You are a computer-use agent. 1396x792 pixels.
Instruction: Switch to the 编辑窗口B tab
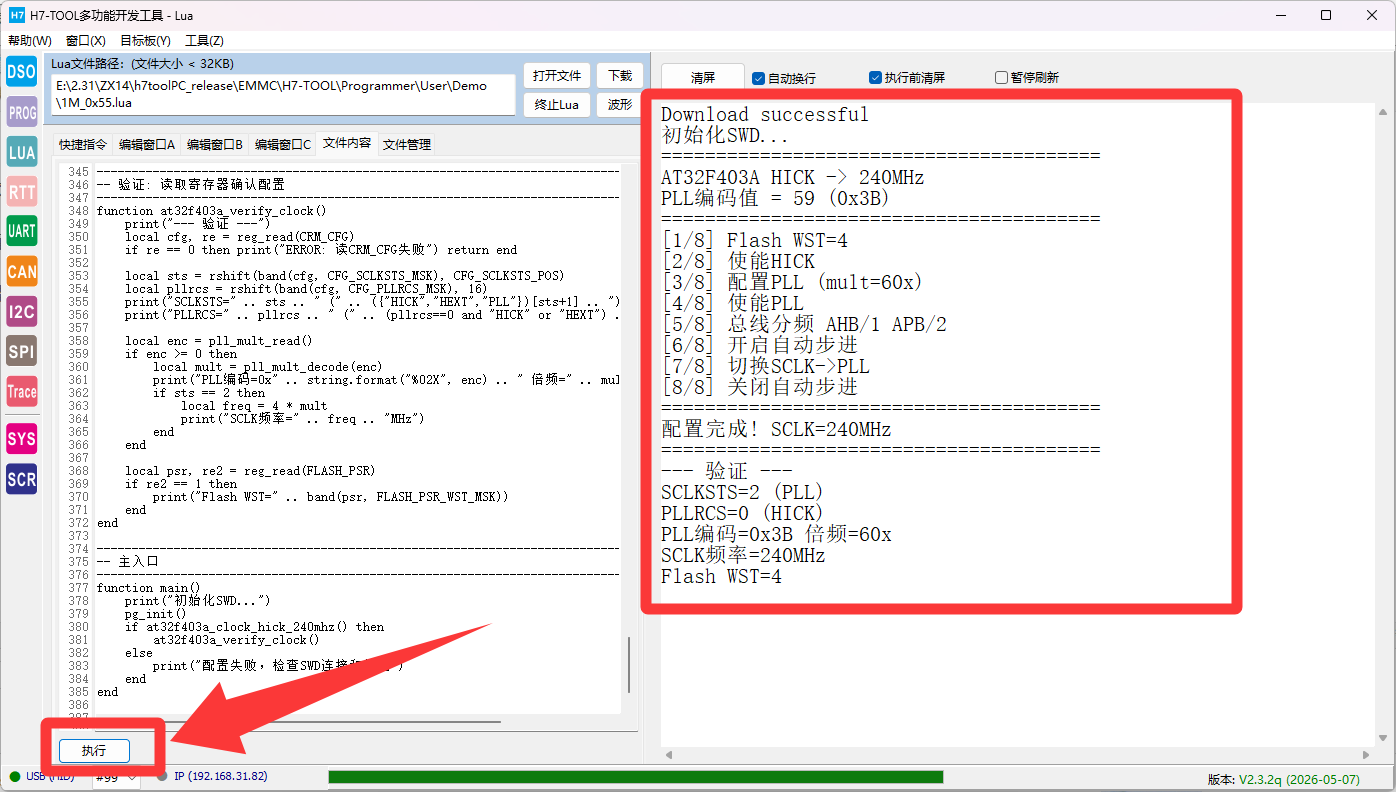(x=215, y=145)
